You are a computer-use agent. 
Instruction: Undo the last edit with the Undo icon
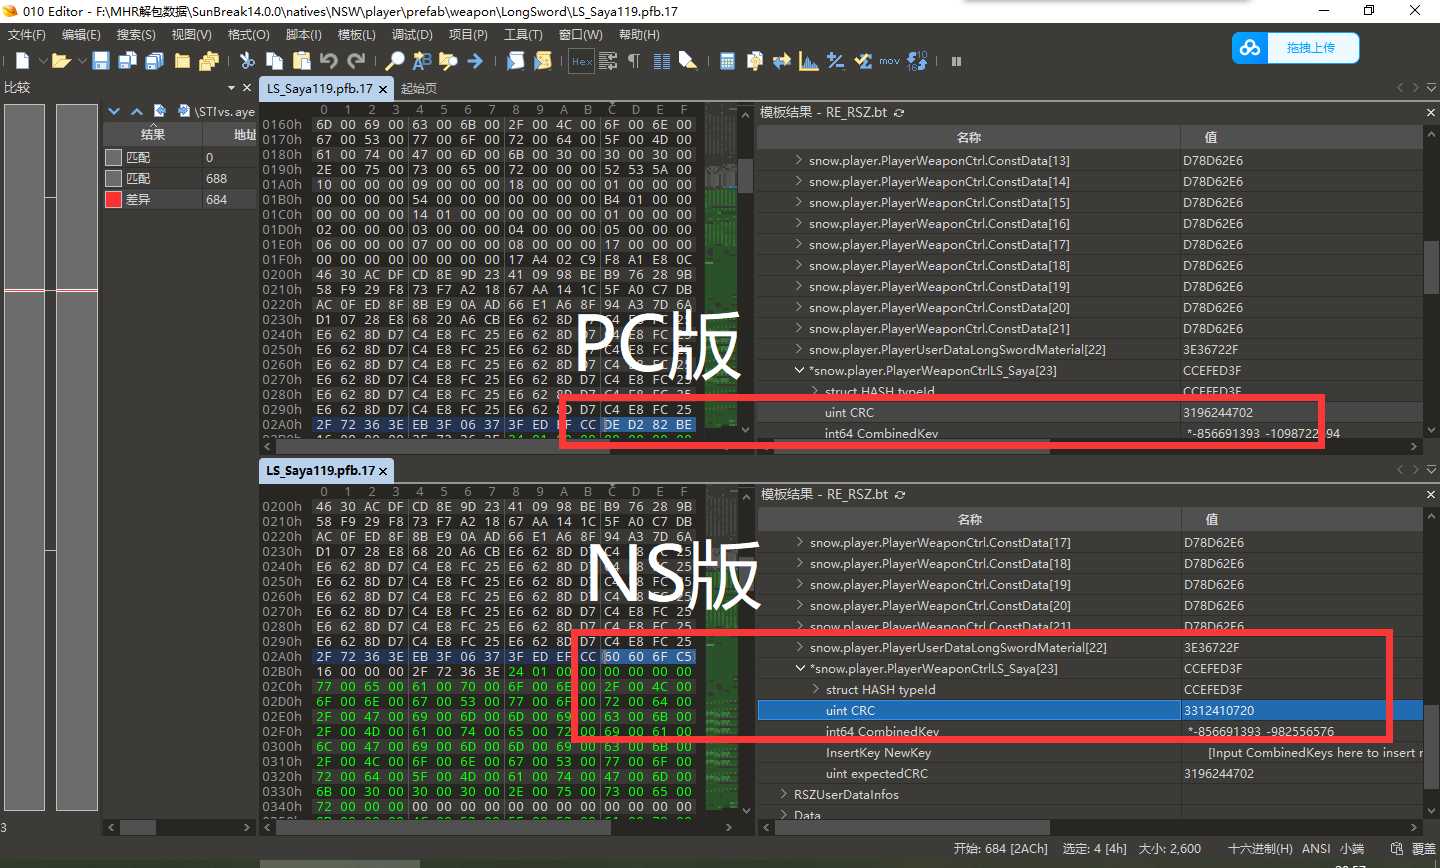330,61
